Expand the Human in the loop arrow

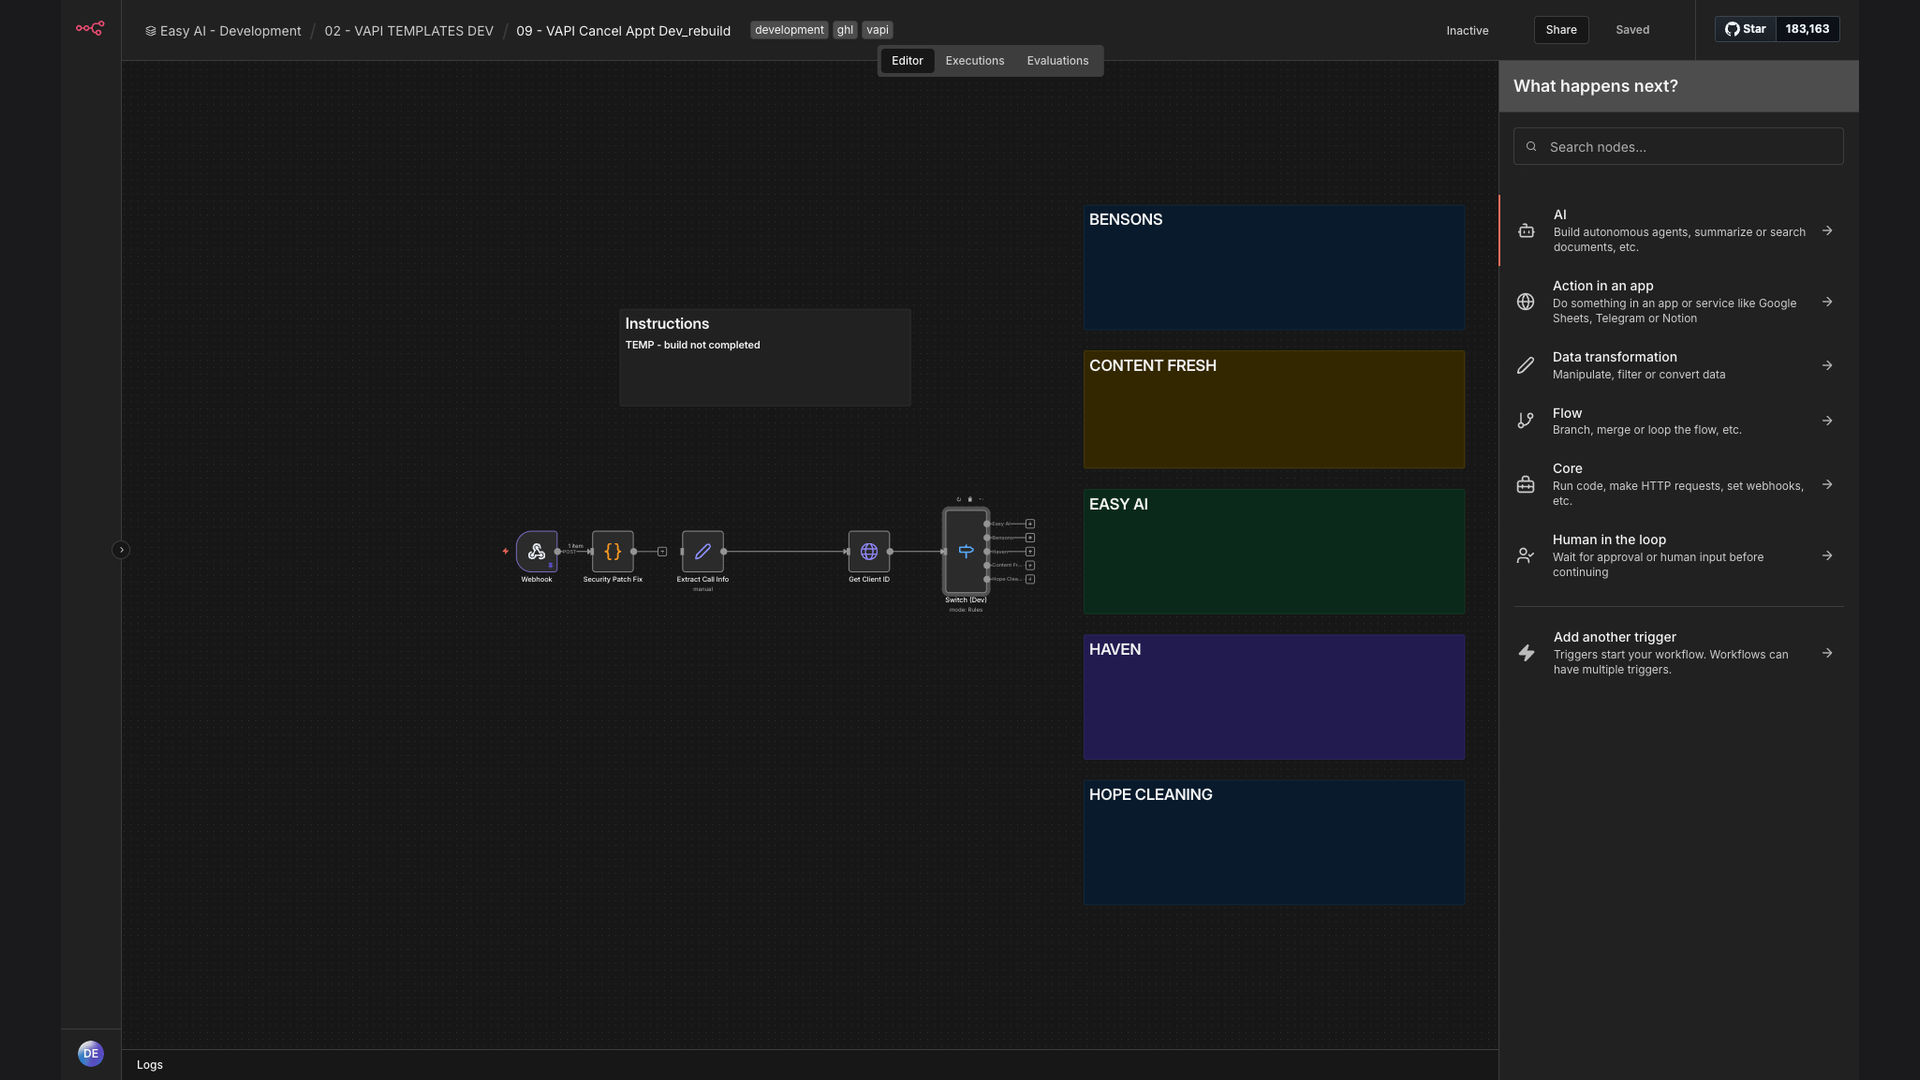pos(1827,556)
